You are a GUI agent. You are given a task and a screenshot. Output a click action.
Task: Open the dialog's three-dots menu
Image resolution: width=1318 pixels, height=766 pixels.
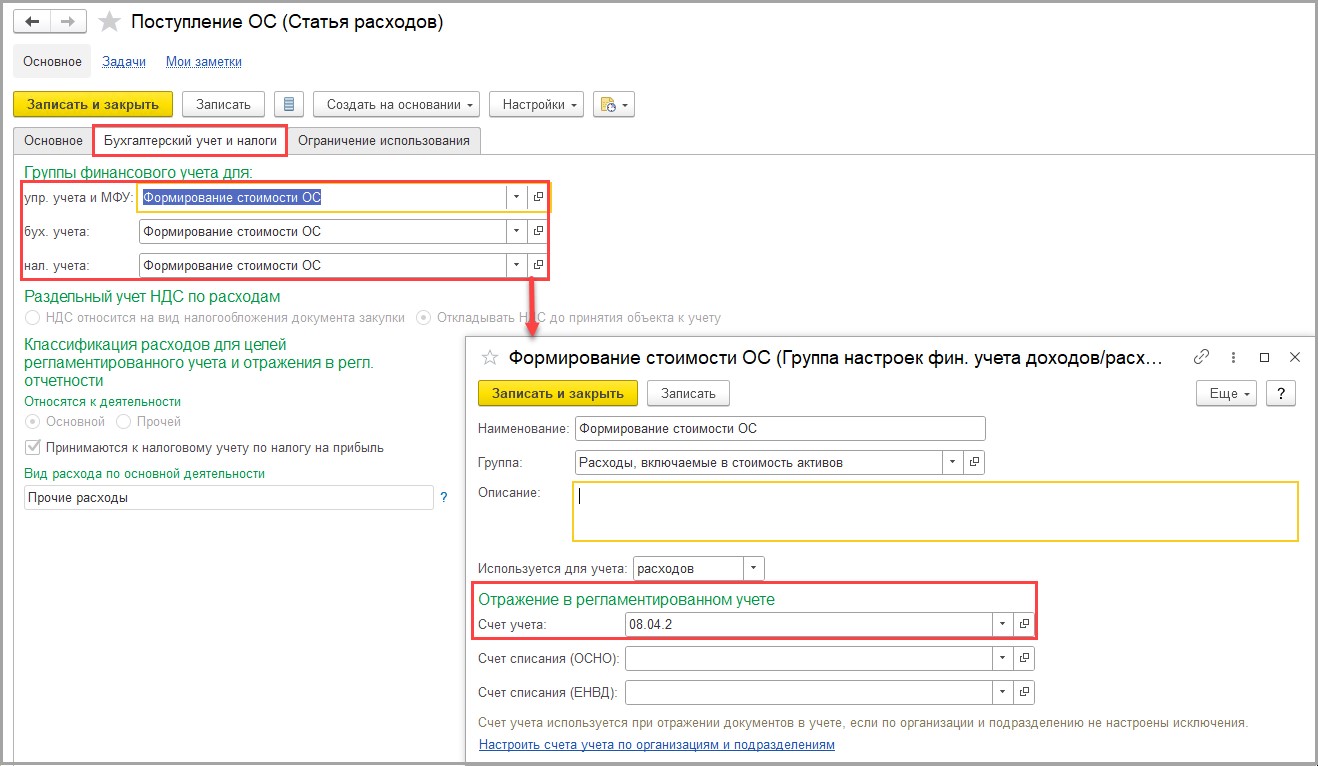[x=1234, y=357]
